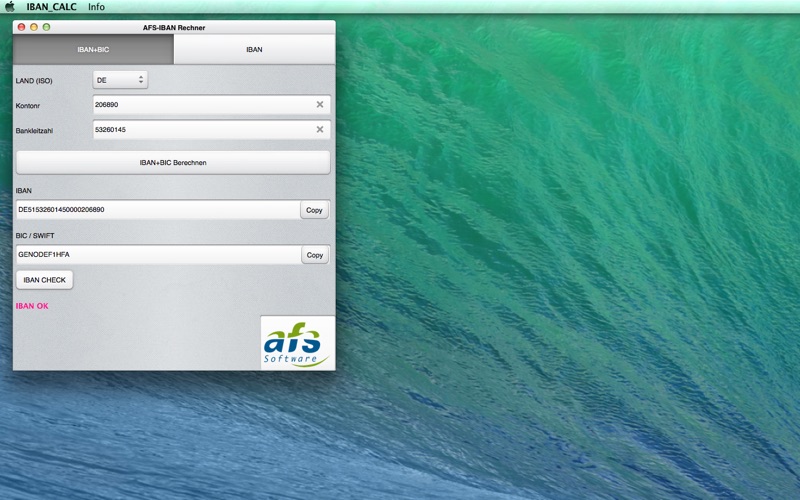Copy the BIC / SWIFT code
The image size is (800, 500).
point(315,255)
